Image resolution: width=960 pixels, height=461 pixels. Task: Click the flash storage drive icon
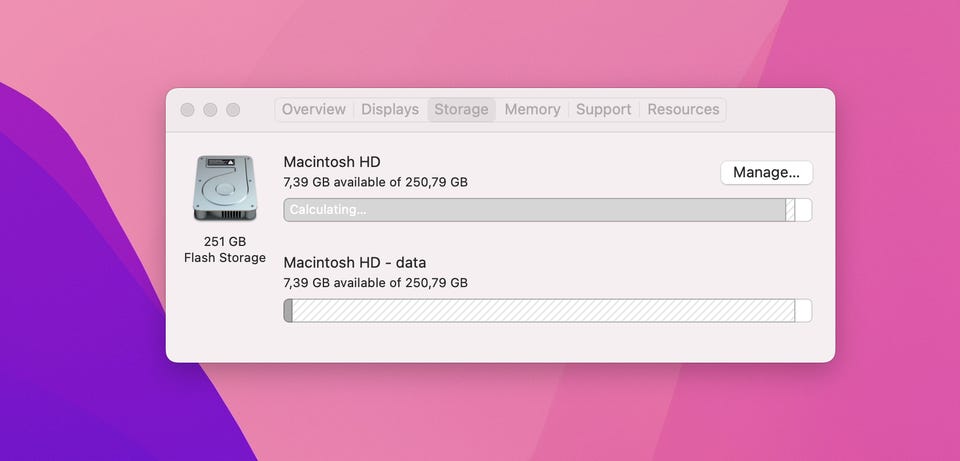(224, 188)
